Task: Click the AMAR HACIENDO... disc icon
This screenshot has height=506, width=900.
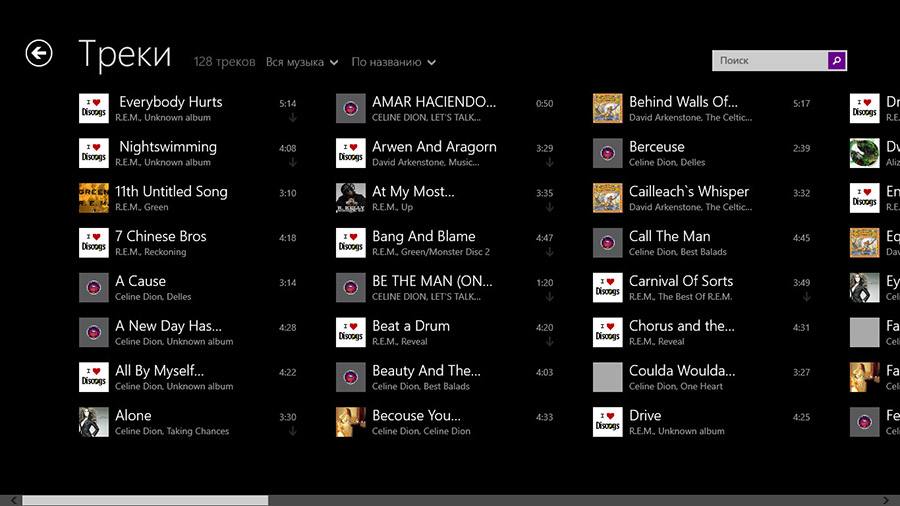Action: [x=351, y=108]
